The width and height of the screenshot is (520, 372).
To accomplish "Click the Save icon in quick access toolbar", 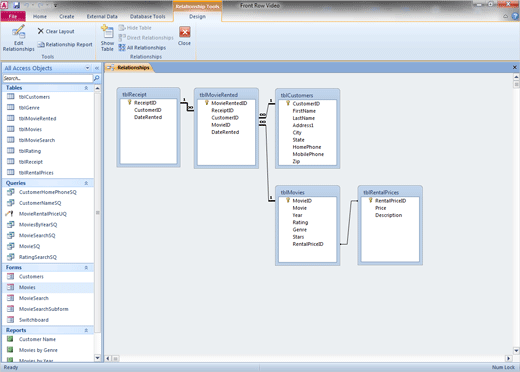I will click(x=16, y=5).
